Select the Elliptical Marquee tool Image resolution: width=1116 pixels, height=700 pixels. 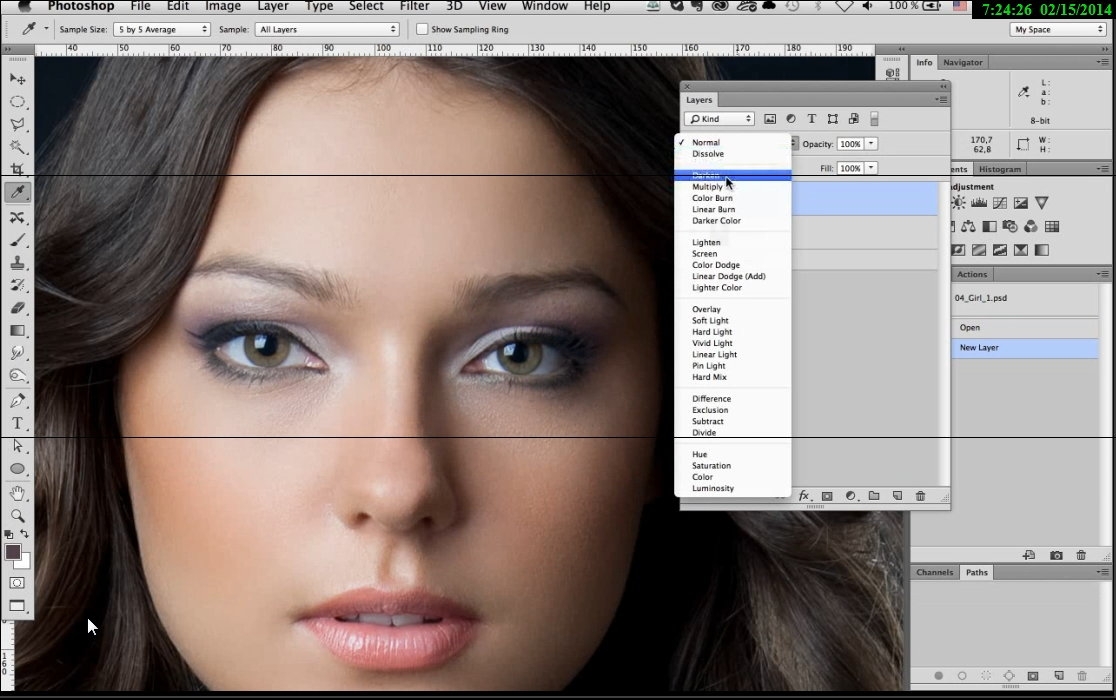click(17, 102)
